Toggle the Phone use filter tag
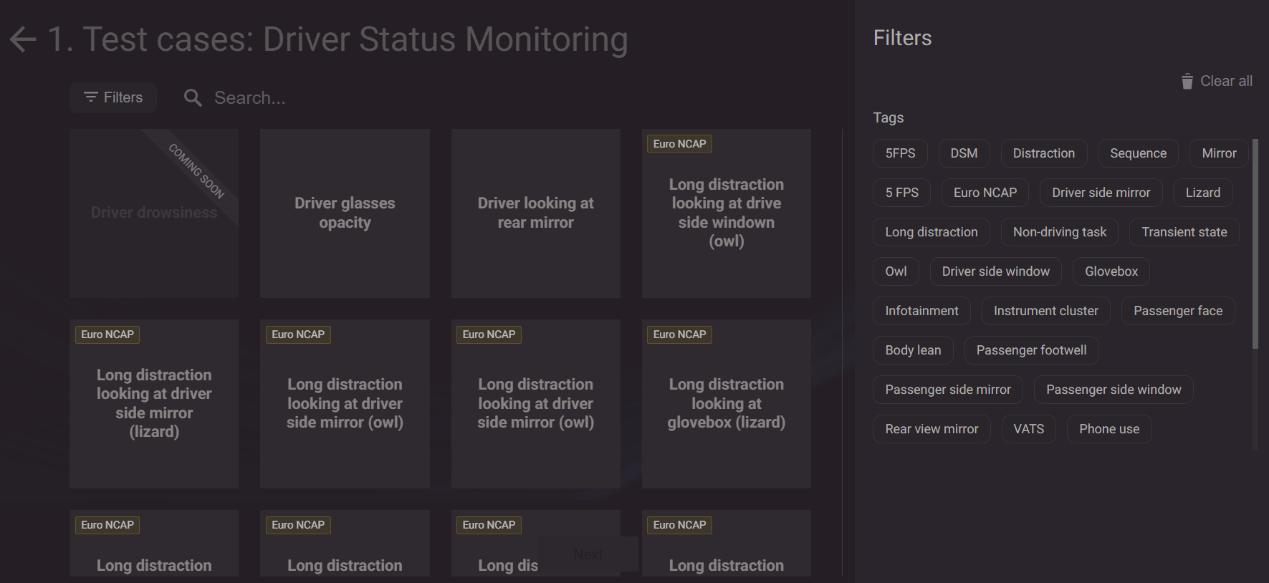 [1109, 429]
